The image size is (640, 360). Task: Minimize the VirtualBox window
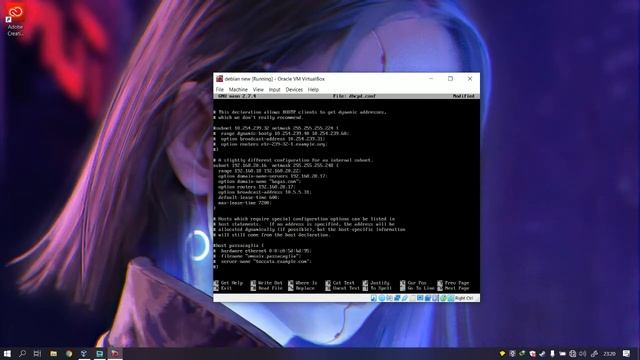tap(431, 79)
